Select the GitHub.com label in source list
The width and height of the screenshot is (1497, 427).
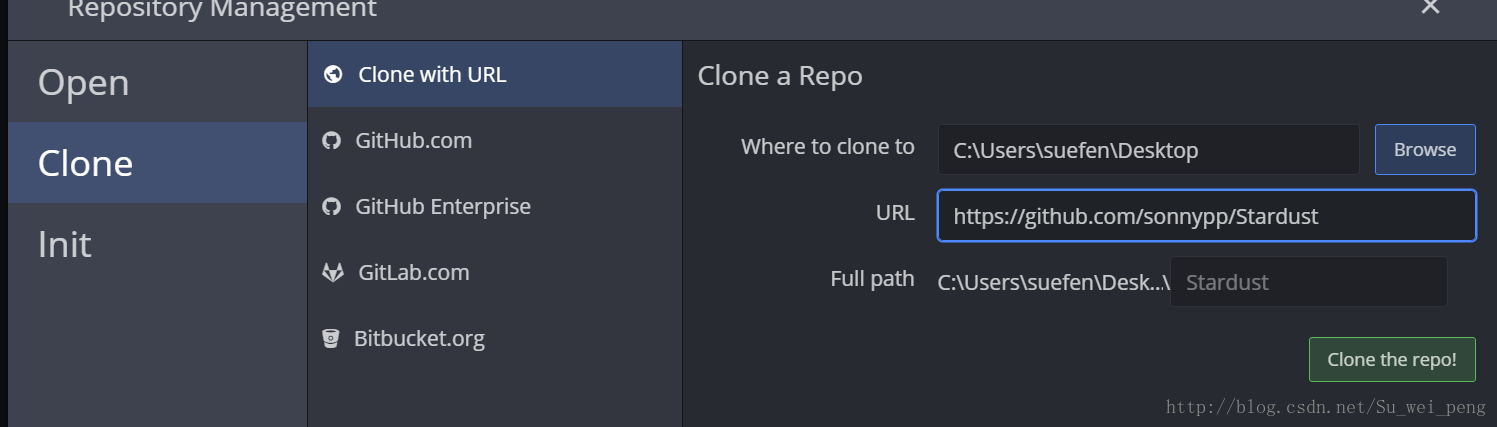413,141
